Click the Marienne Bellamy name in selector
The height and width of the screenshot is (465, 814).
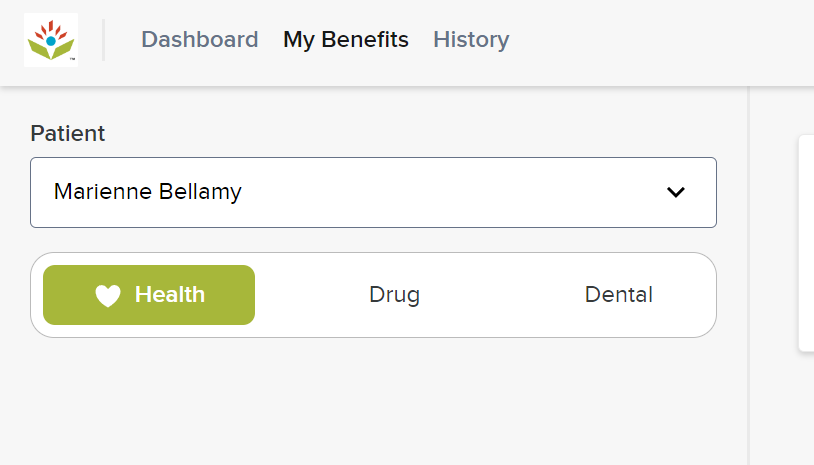148,192
